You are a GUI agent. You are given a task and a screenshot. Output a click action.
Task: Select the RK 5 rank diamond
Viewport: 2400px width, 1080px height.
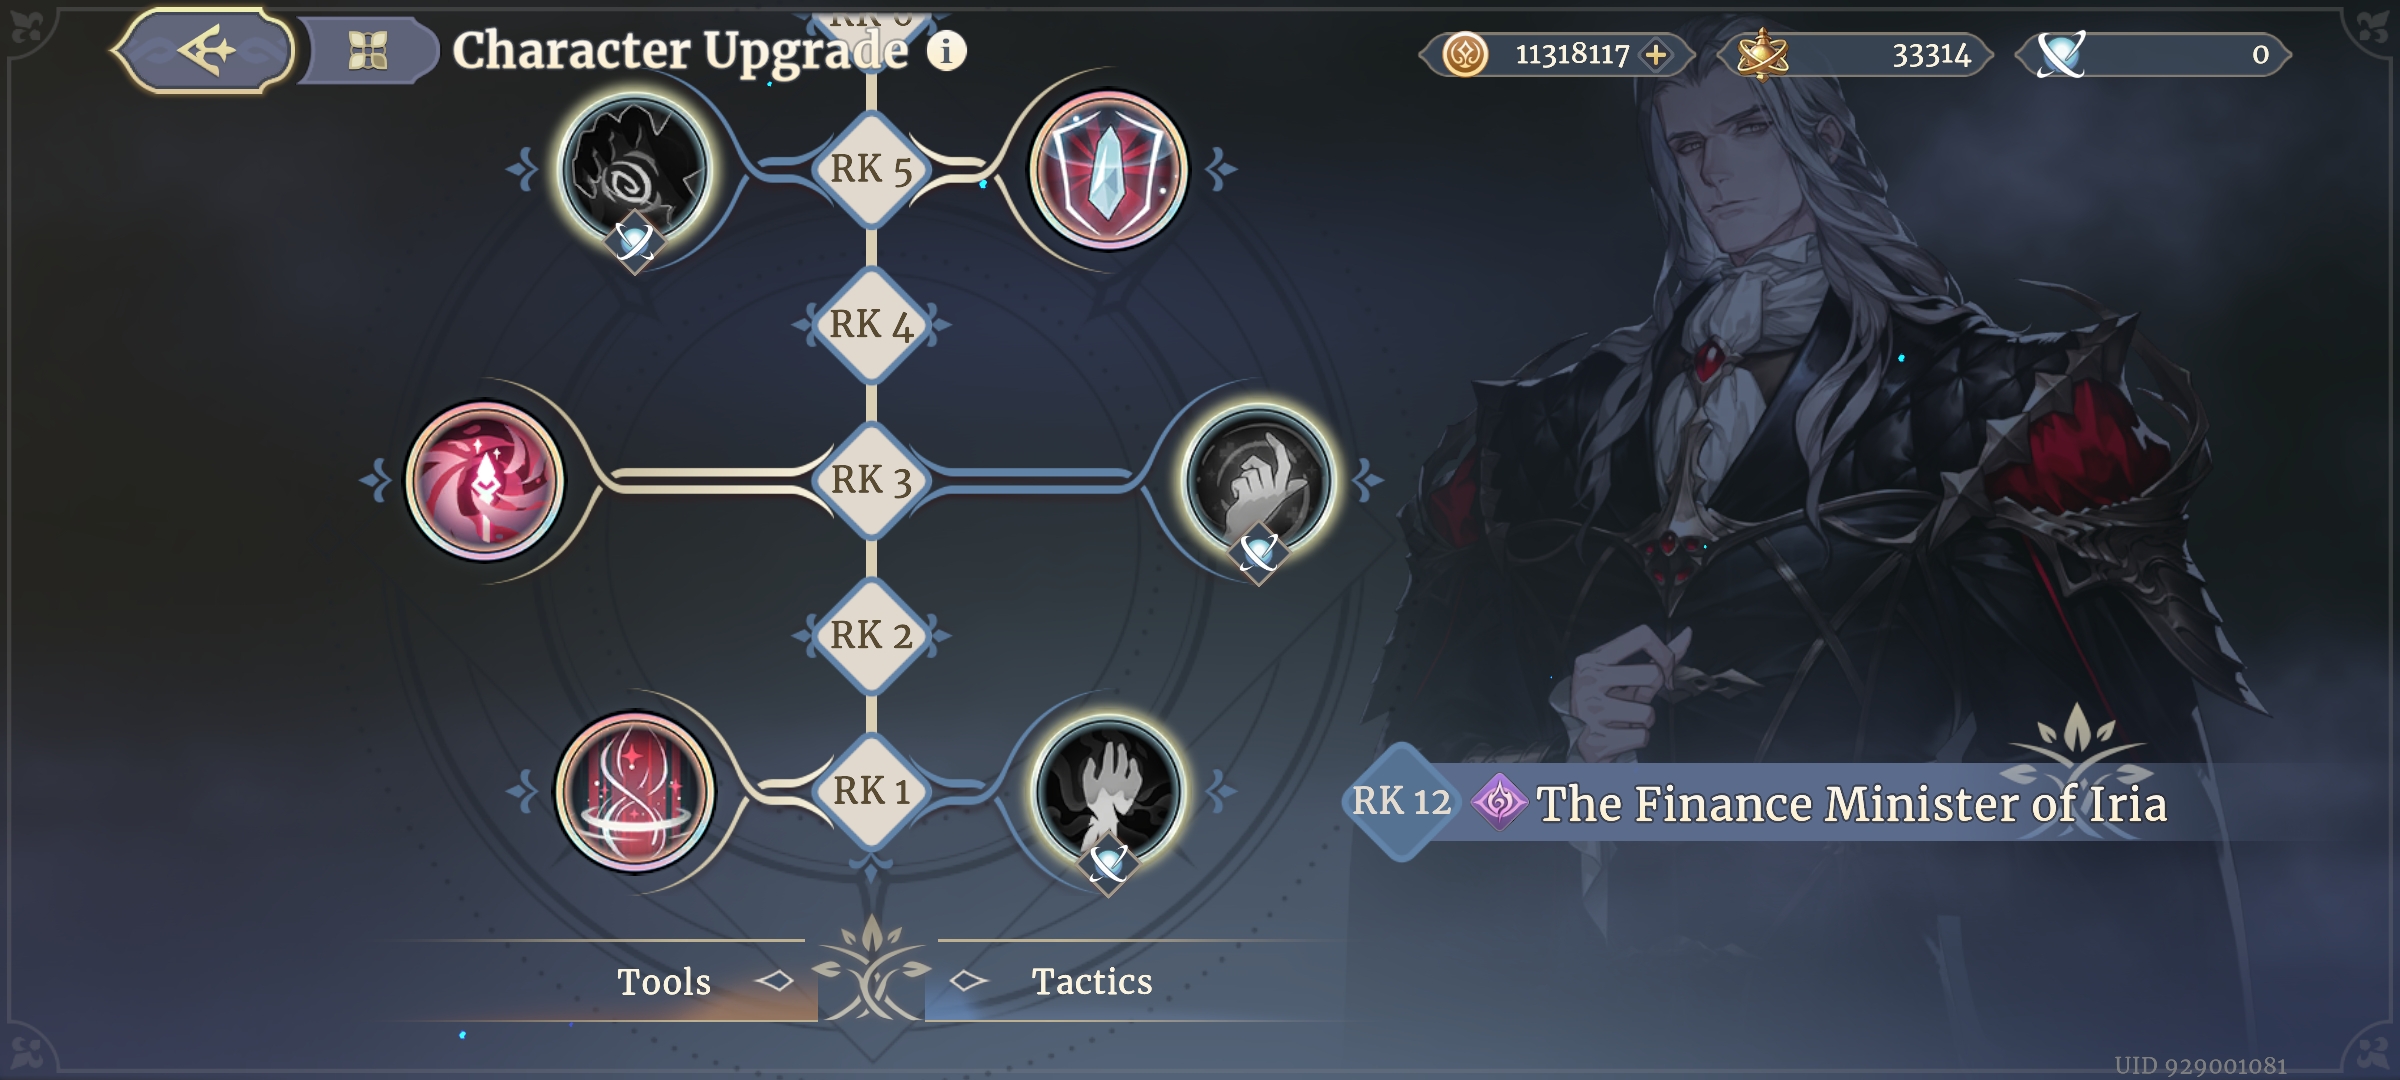(871, 170)
